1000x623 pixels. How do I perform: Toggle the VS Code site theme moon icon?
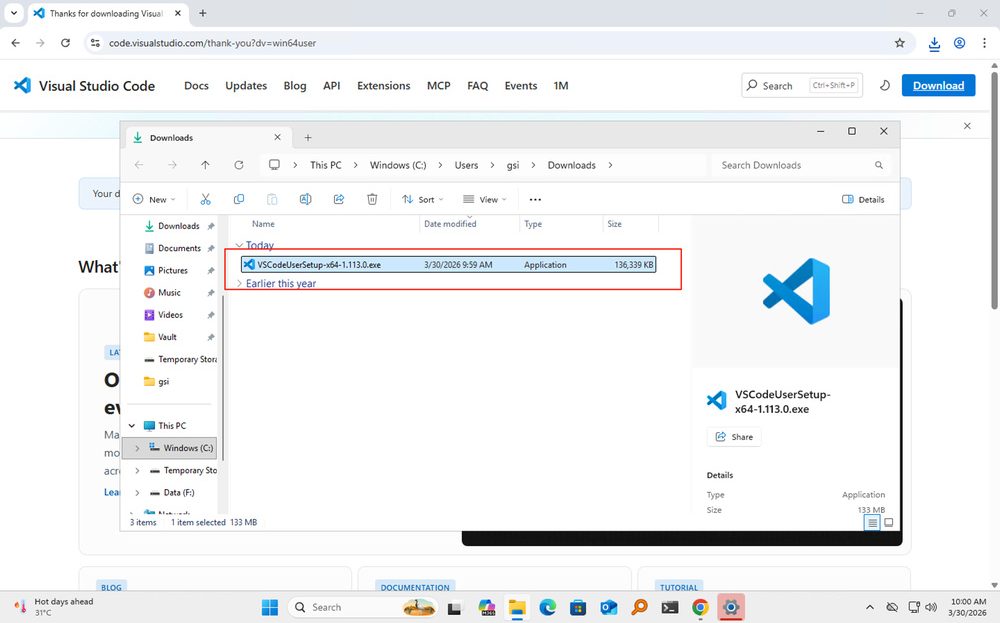pos(885,86)
